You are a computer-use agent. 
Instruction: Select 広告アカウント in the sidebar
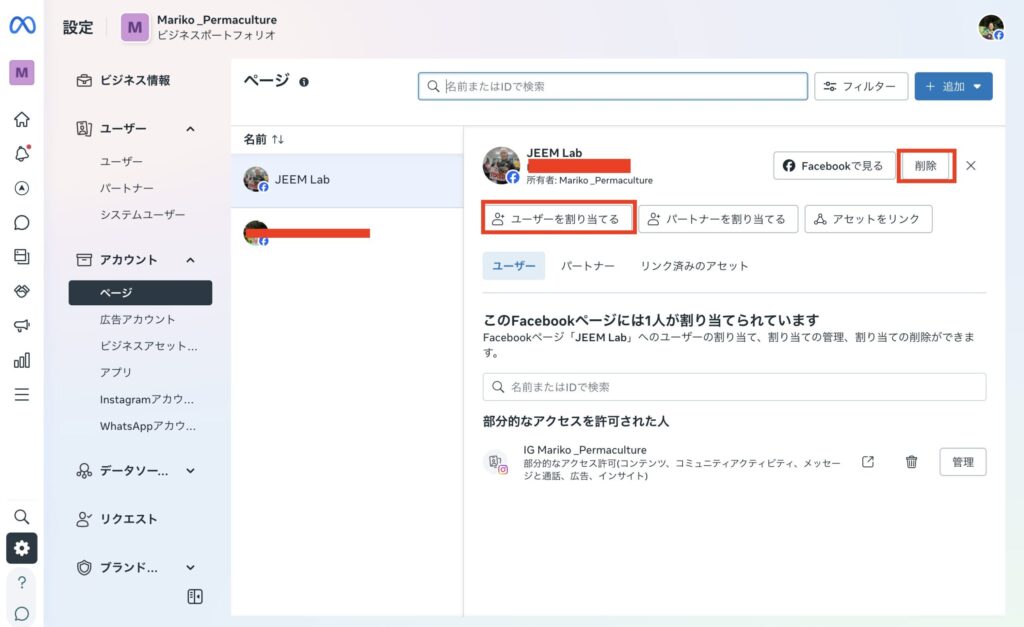(x=138, y=320)
